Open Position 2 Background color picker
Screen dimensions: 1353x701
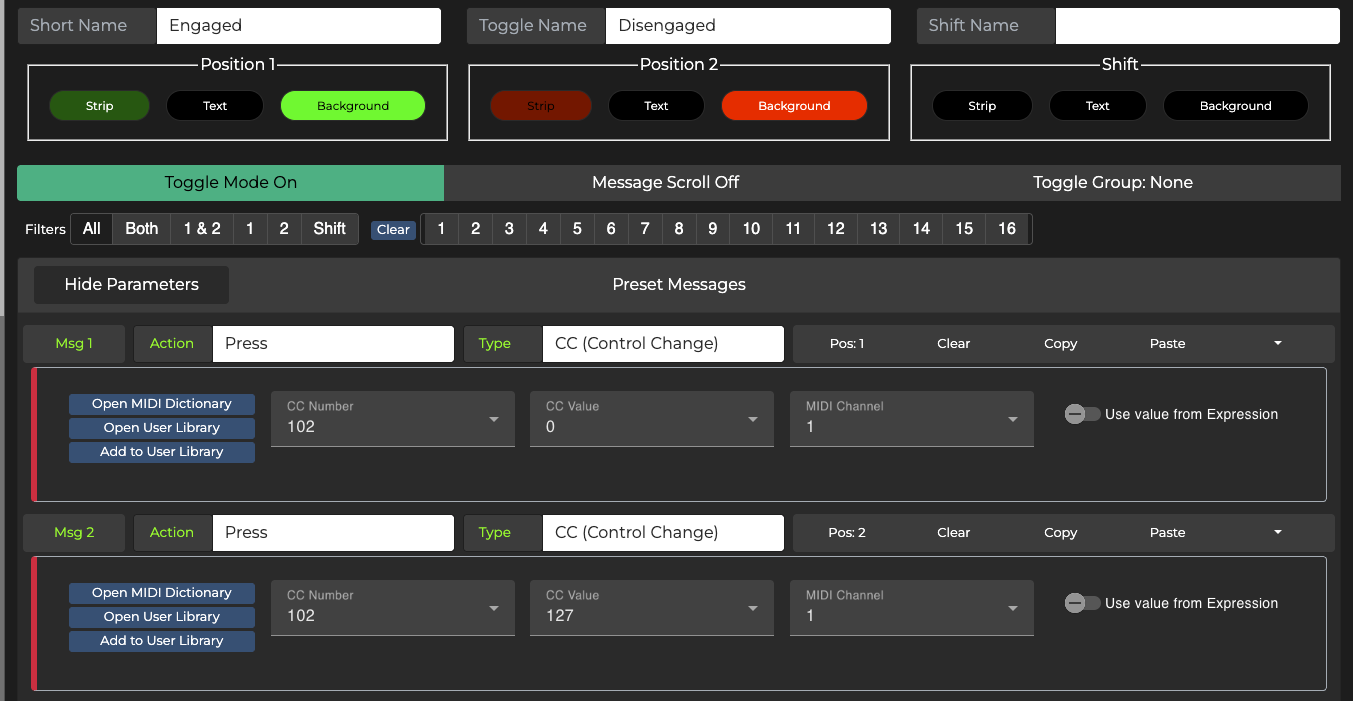794,106
